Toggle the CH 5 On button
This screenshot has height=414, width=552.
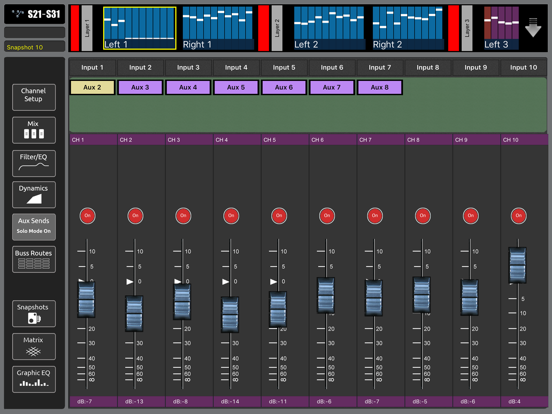[x=279, y=215]
